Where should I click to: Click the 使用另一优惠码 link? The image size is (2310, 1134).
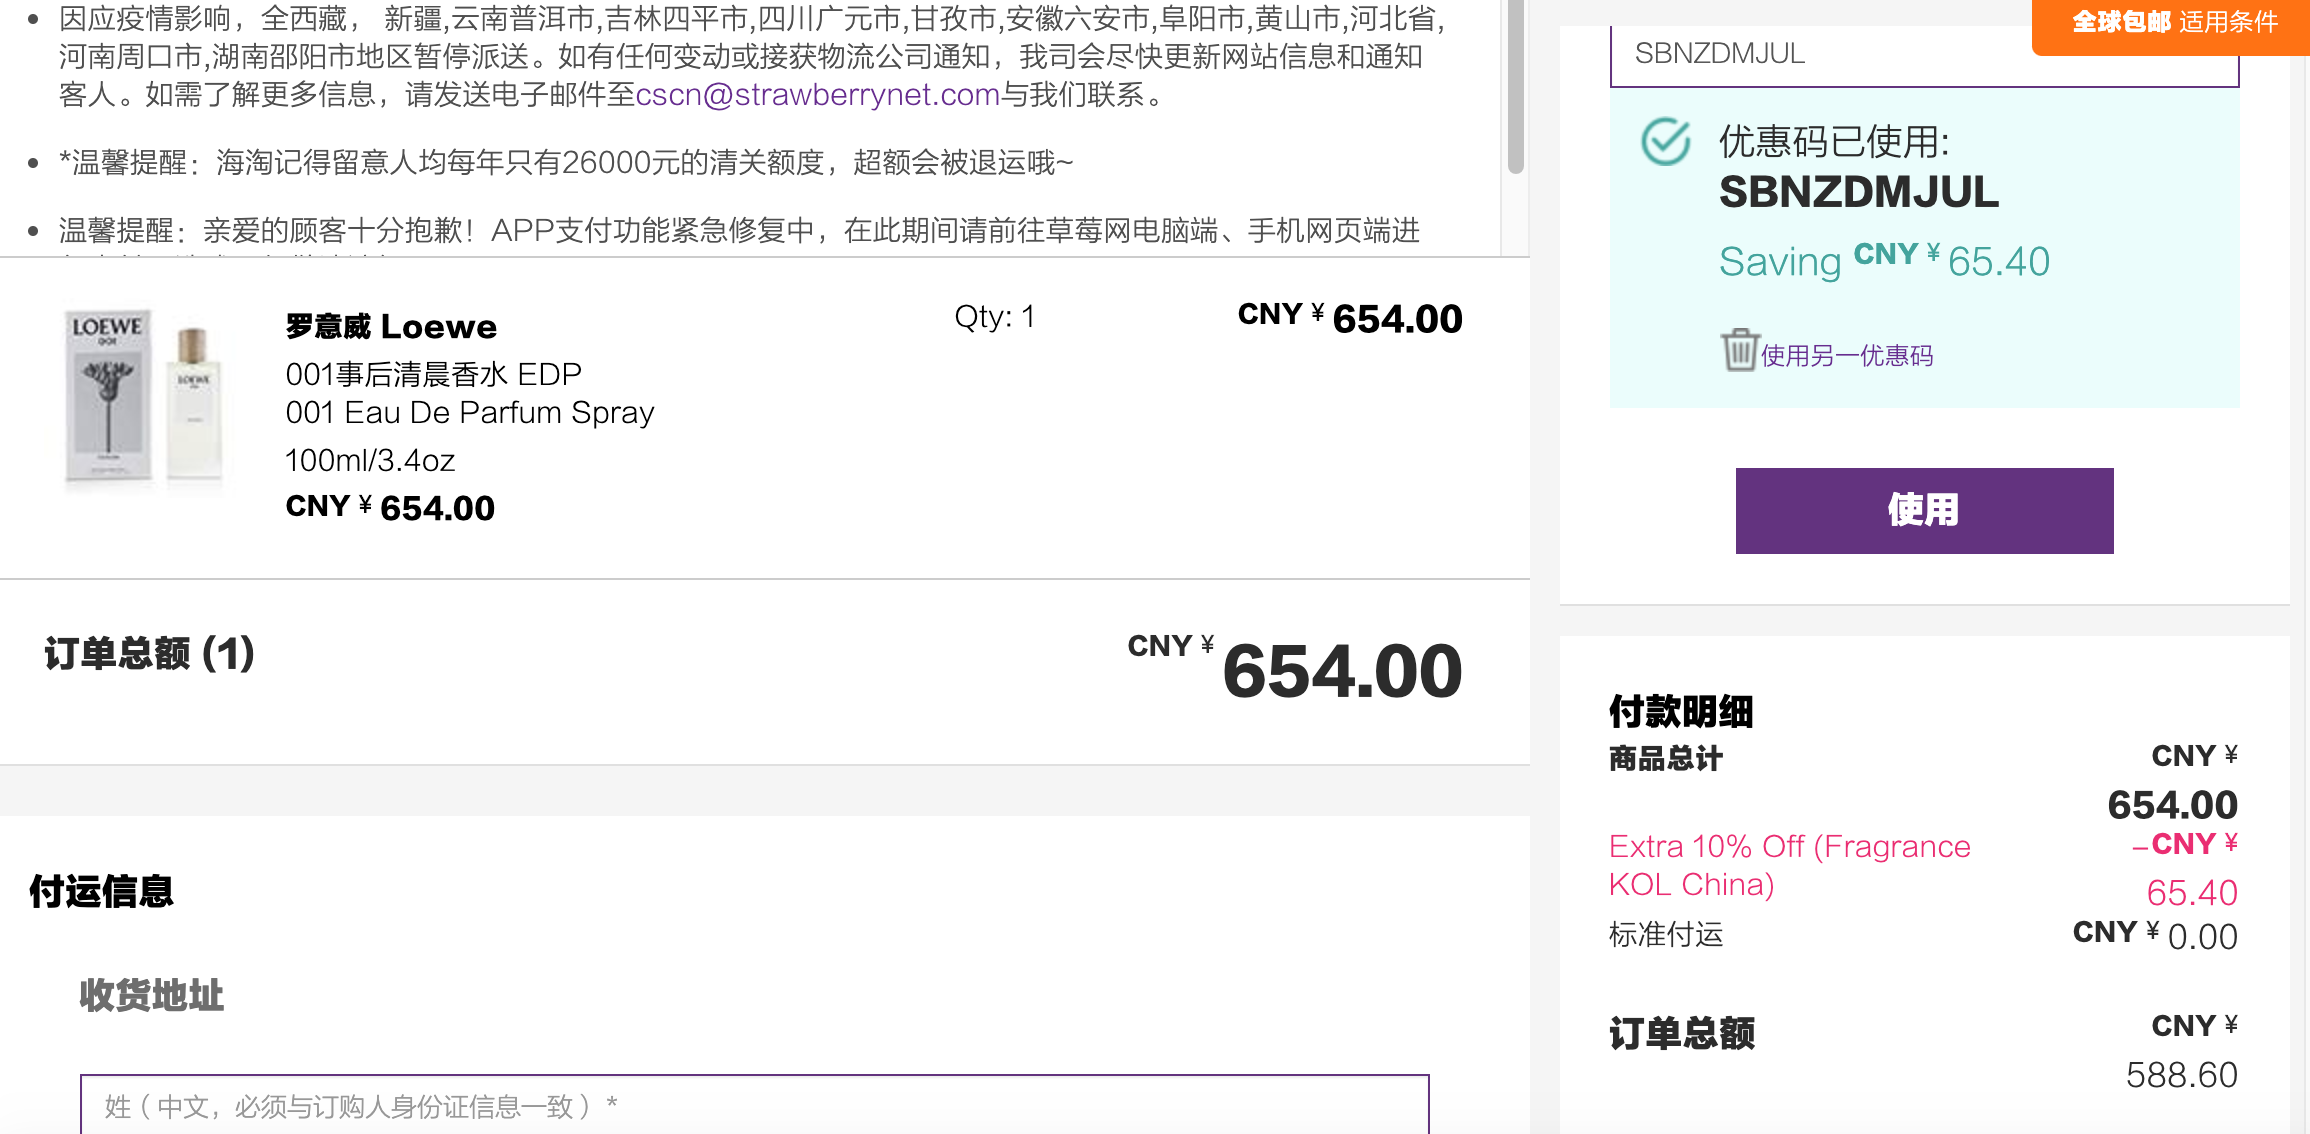click(1846, 356)
